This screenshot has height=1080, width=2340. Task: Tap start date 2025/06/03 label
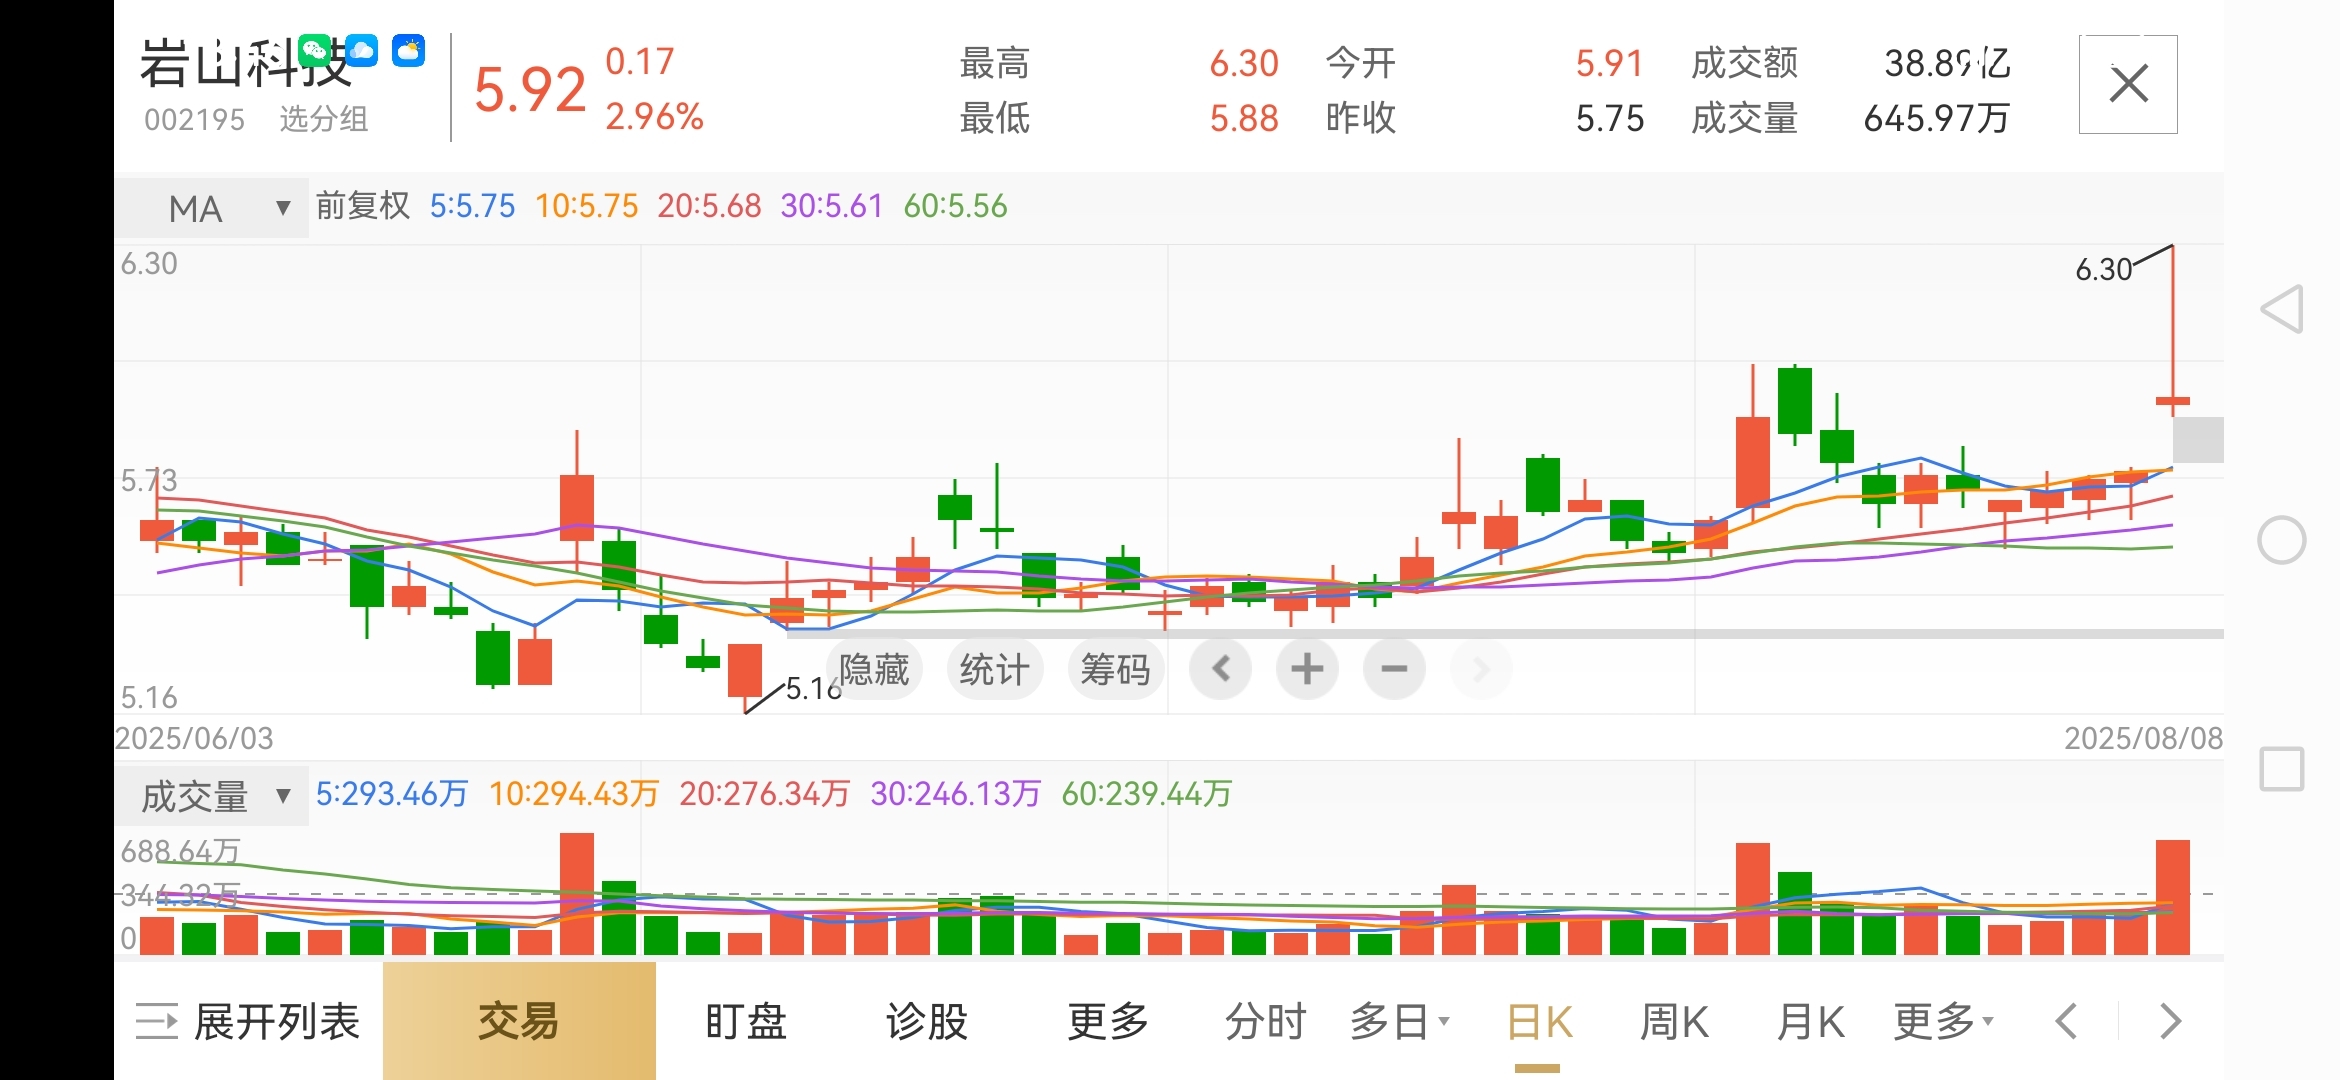coord(194,738)
